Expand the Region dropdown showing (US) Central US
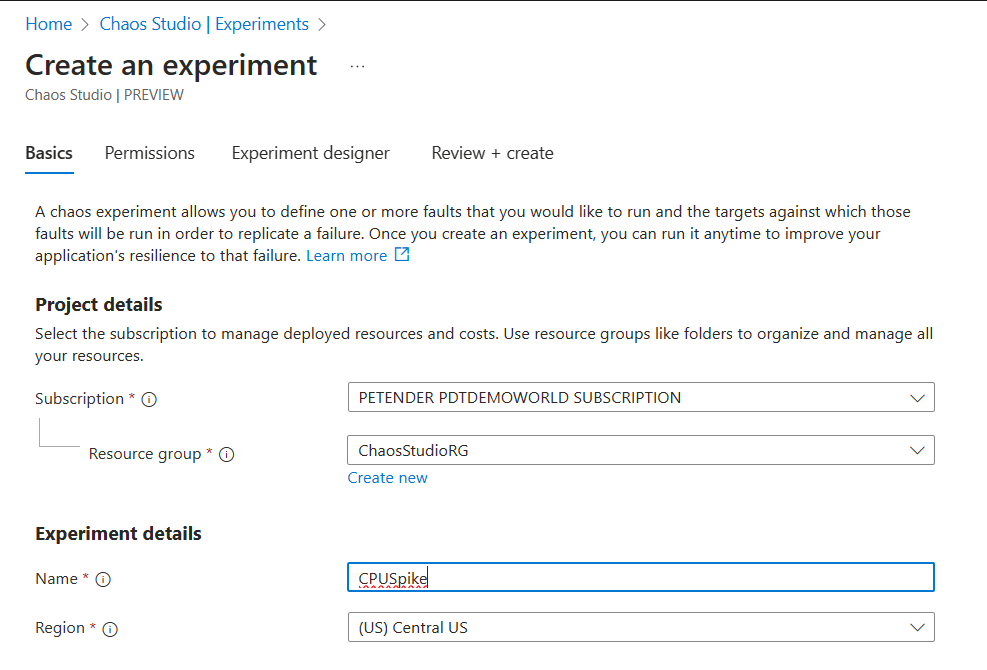Screen dimensions: 987x670 (x=640, y=627)
